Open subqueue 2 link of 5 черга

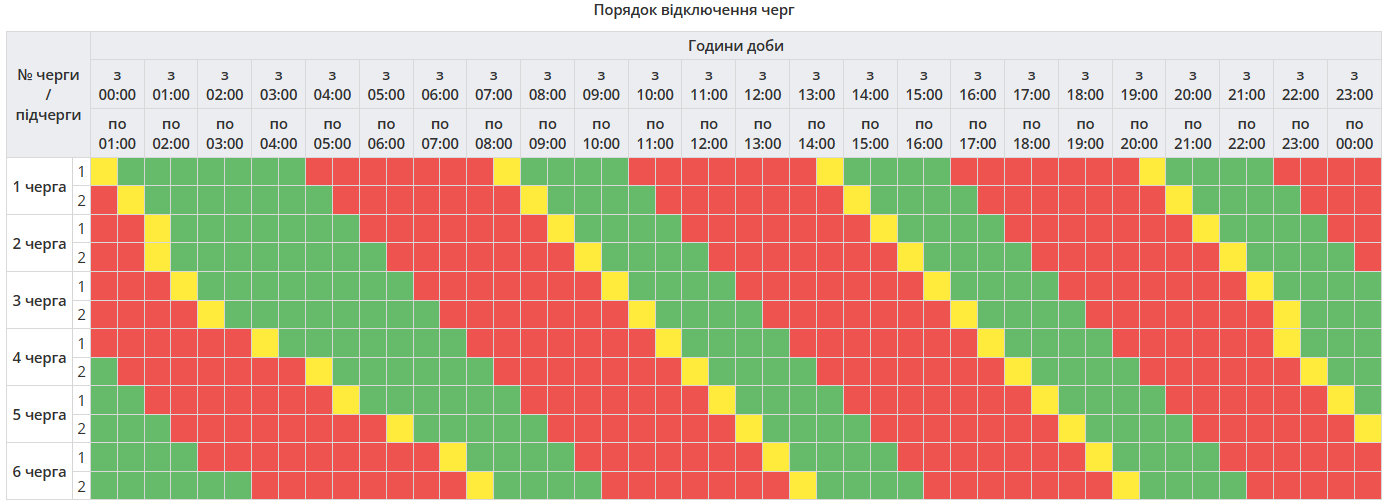[x=81, y=429]
